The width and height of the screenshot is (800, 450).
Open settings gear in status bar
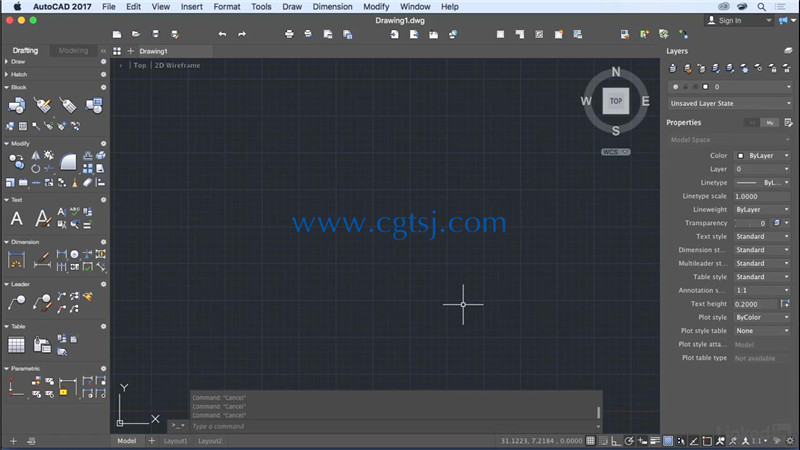click(790, 441)
